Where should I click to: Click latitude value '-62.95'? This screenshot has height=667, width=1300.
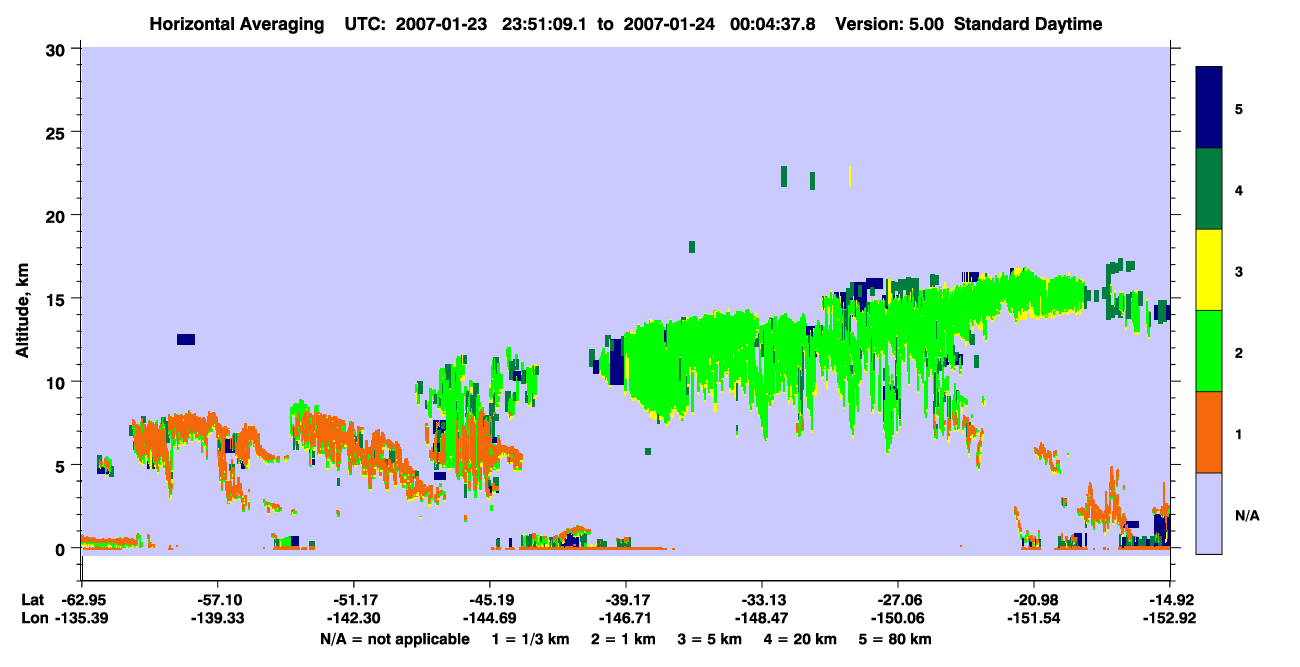[x=82, y=599]
